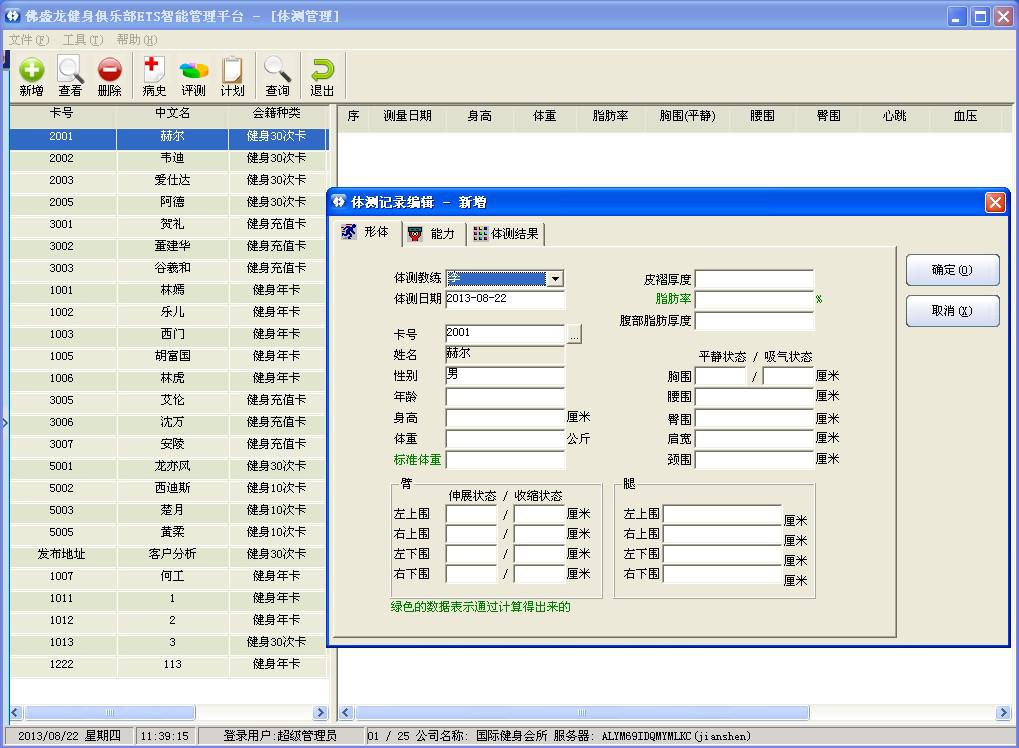The width and height of the screenshot is (1019, 748).
Task: Select member row 3001 贺礼
Action: coord(169,224)
